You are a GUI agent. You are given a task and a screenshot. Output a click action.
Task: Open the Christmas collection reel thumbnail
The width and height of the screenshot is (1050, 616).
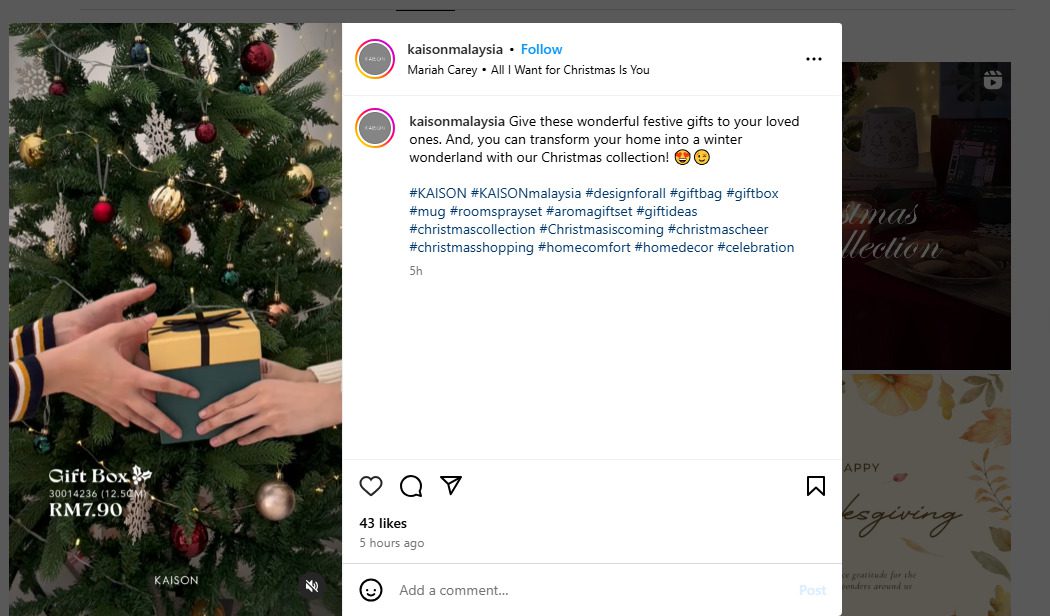tap(926, 215)
